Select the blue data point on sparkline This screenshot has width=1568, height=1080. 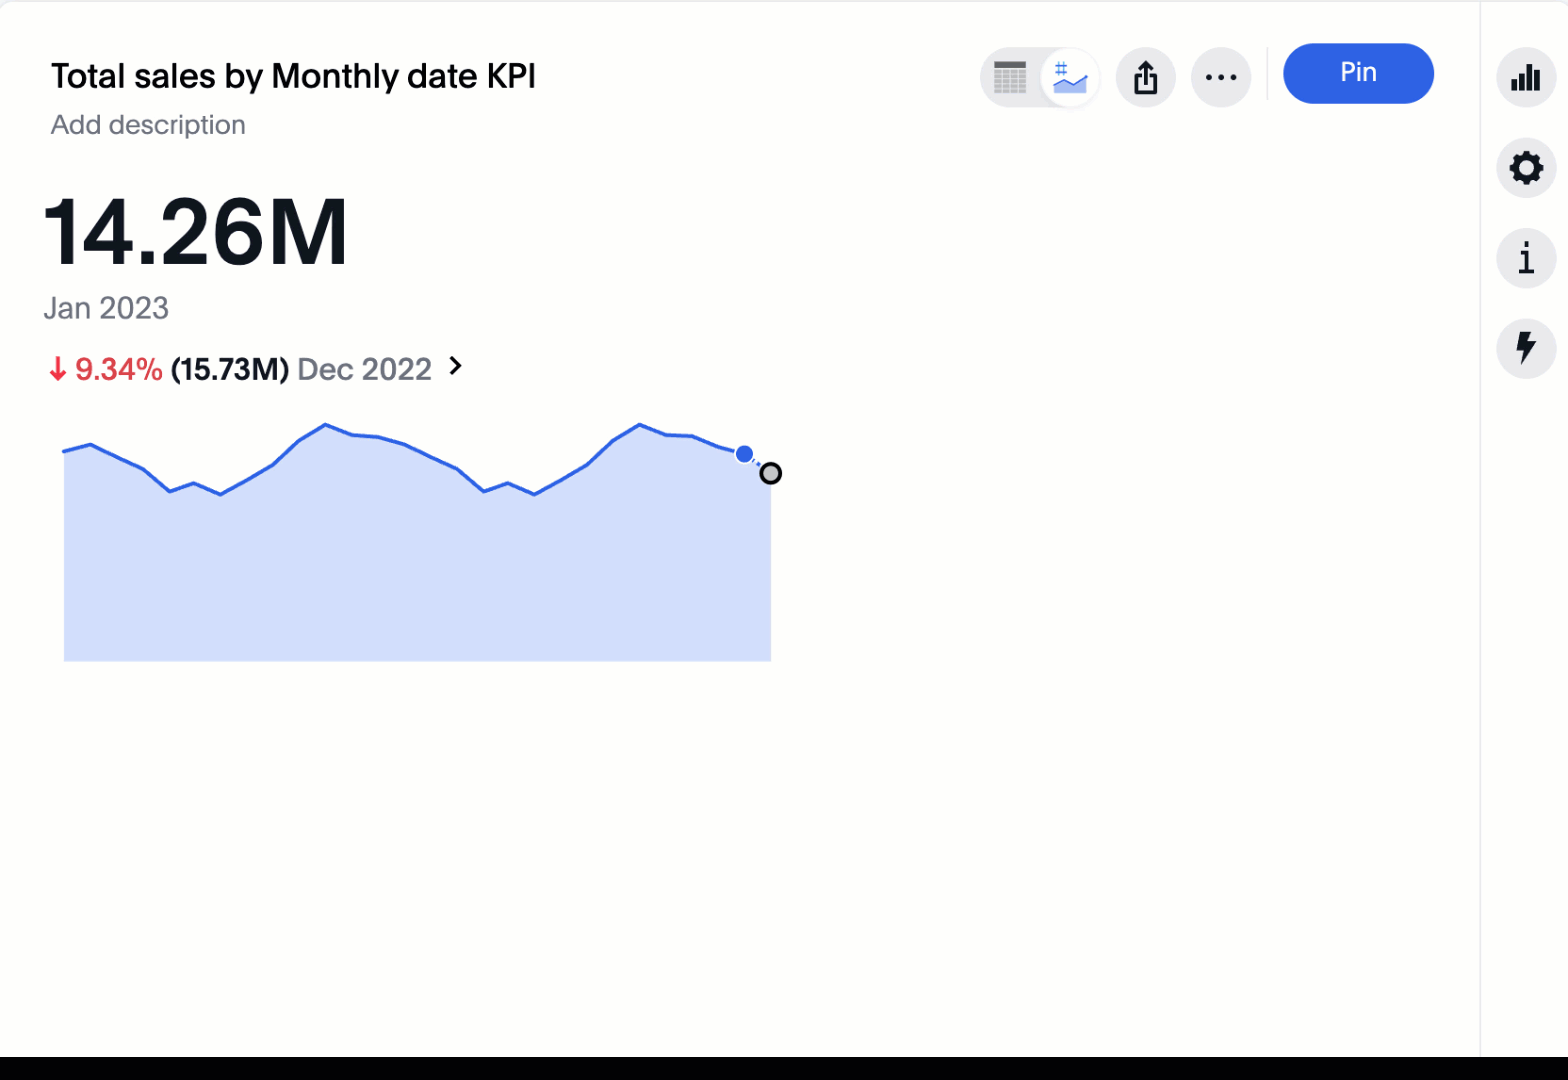click(744, 454)
